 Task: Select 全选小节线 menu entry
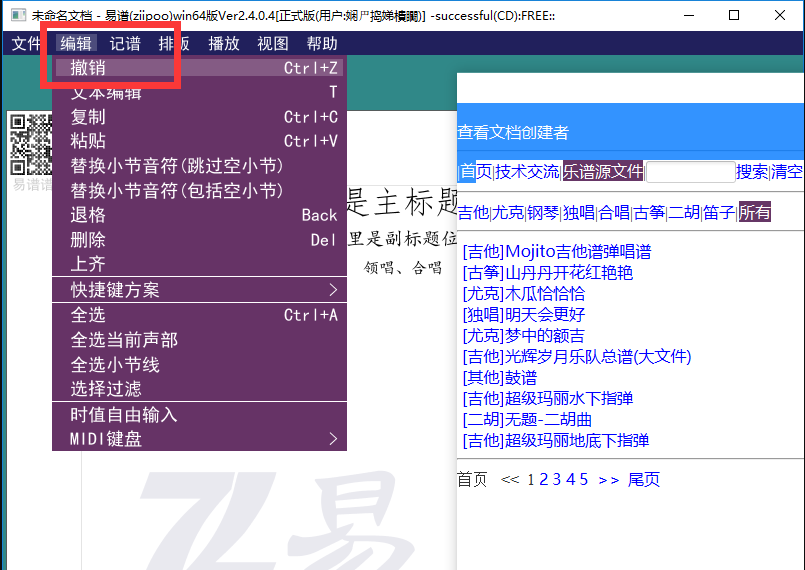(199, 365)
